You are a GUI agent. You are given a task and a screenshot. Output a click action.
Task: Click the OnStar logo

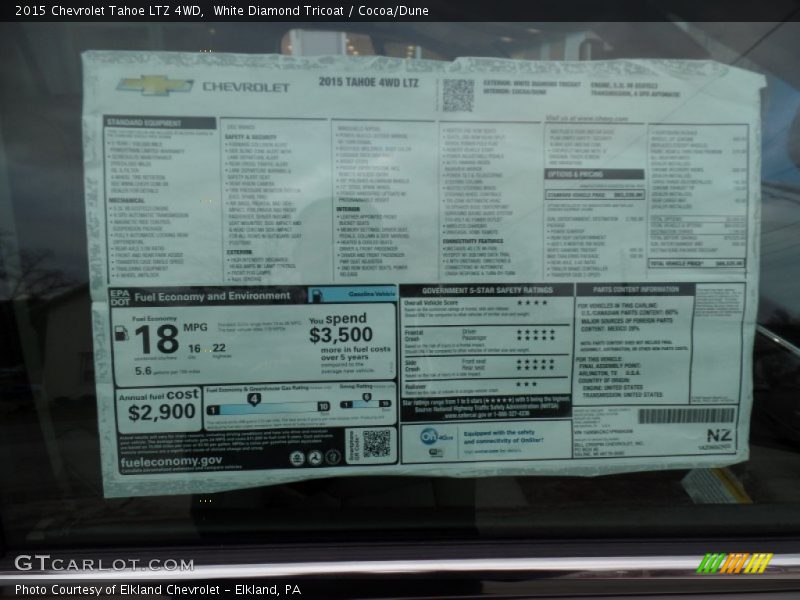435,437
